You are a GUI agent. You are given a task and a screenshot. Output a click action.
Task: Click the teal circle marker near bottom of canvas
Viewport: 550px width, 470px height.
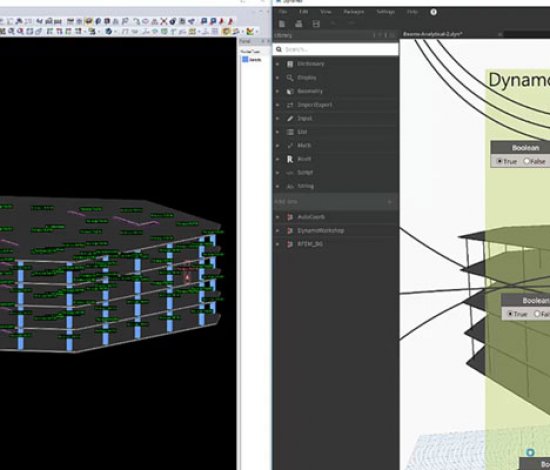530,452
